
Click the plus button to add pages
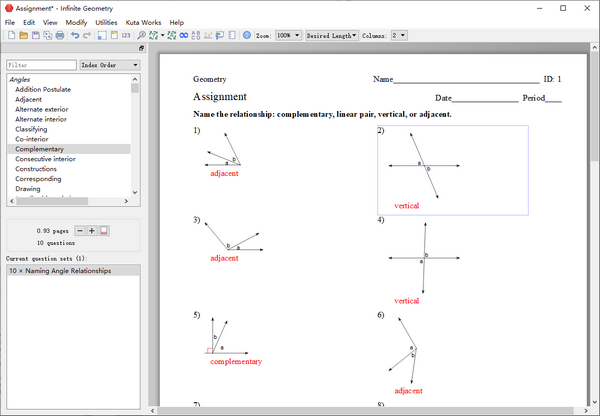[92, 230]
